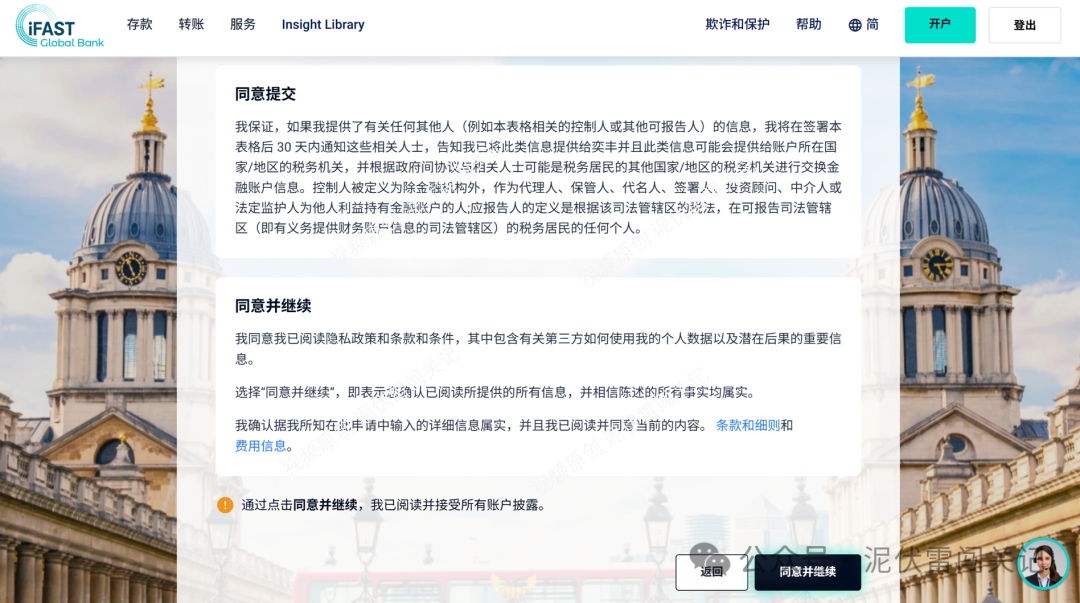Image resolution: width=1080 pixels, height=603 pixels.
Task: Click the iFAST Global Bank logo
Action: tap(57, 24)
